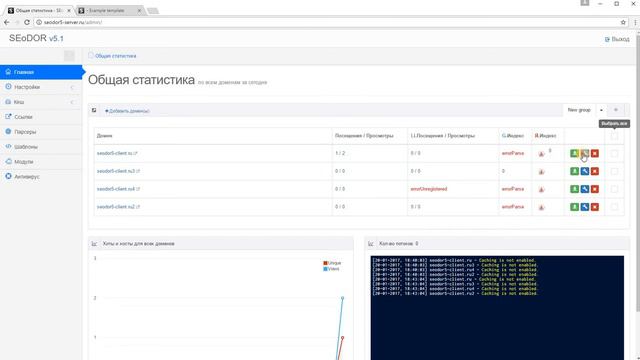This screenshot has height=360, width=640.
Task: Open the Ссылки sidebar section
Action: click(41, 117)
